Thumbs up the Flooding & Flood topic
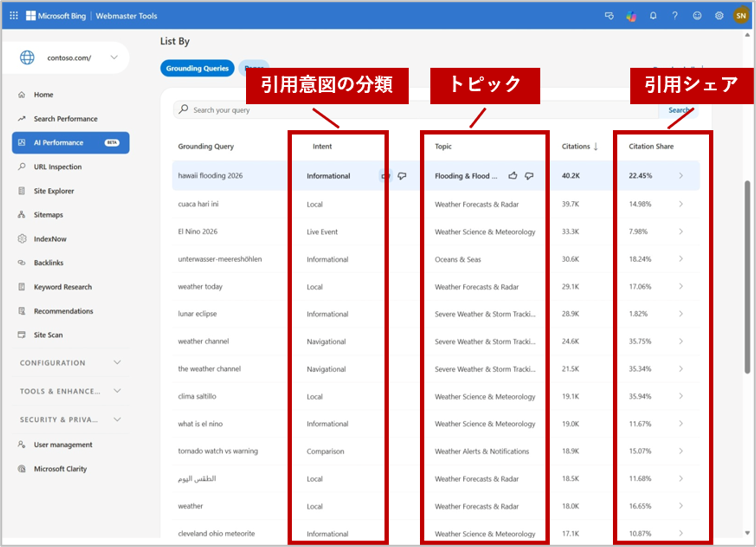 pos(513,175)
